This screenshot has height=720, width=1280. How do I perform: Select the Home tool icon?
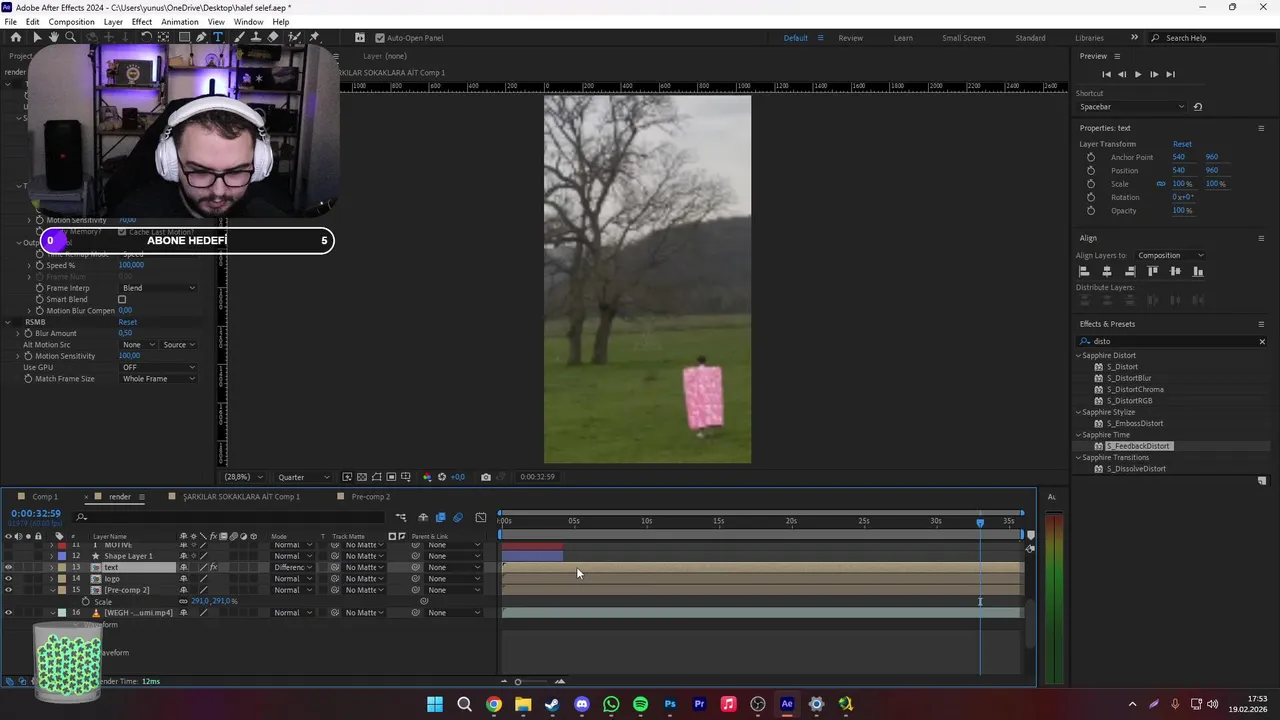tap(16, 37)
